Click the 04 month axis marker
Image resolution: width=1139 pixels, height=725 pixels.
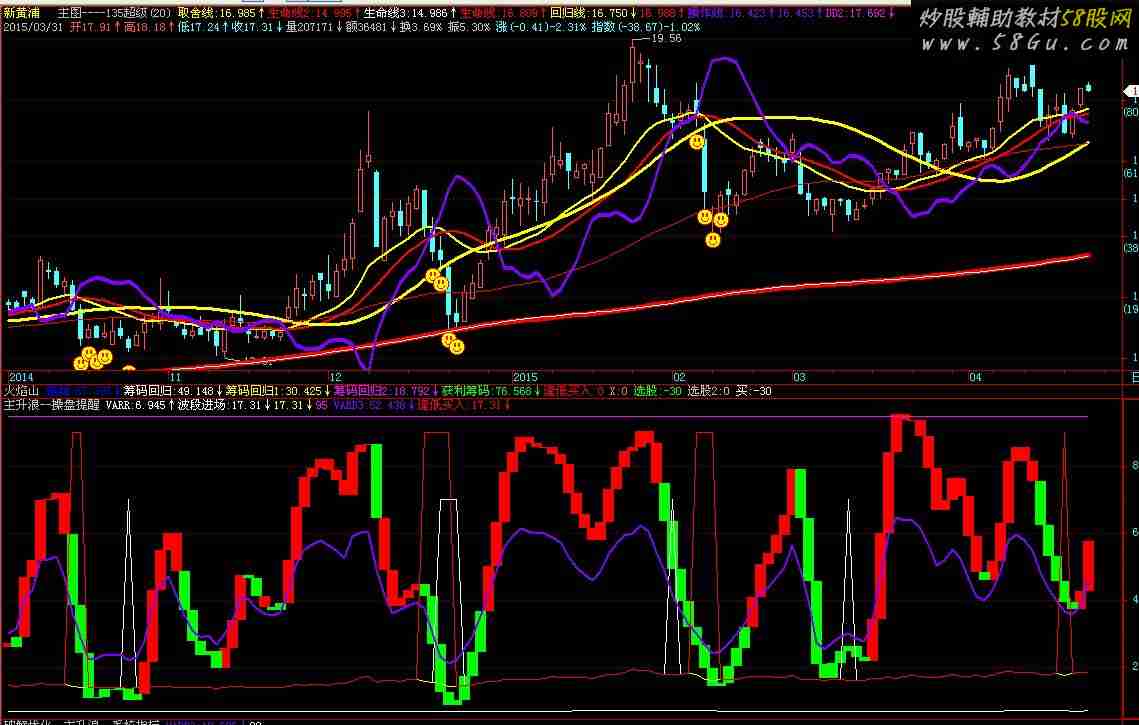pyautogui.click(x=975, y=377)
